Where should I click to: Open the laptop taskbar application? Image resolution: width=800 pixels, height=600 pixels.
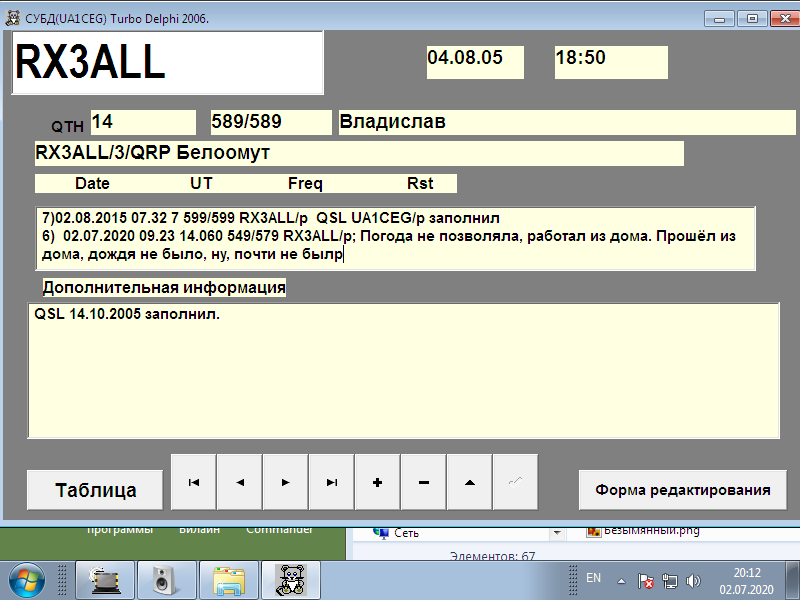click(x=105, y=580)
